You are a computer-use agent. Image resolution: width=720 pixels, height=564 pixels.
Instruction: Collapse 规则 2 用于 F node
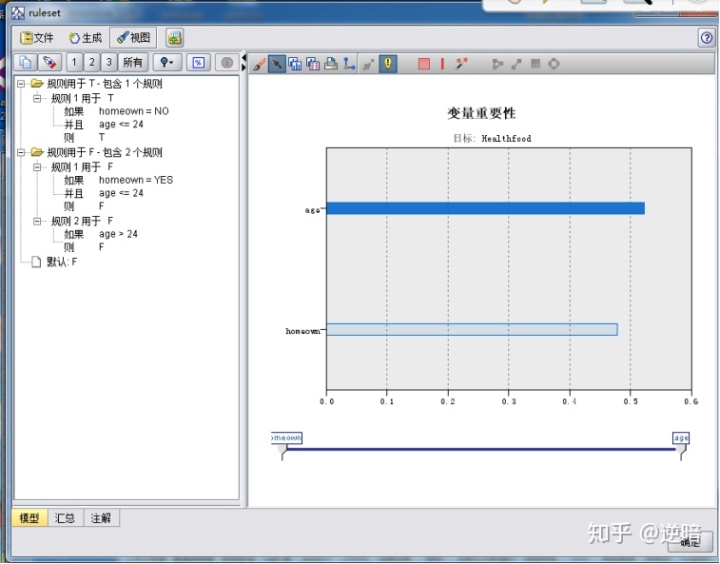tap(37, 221)
